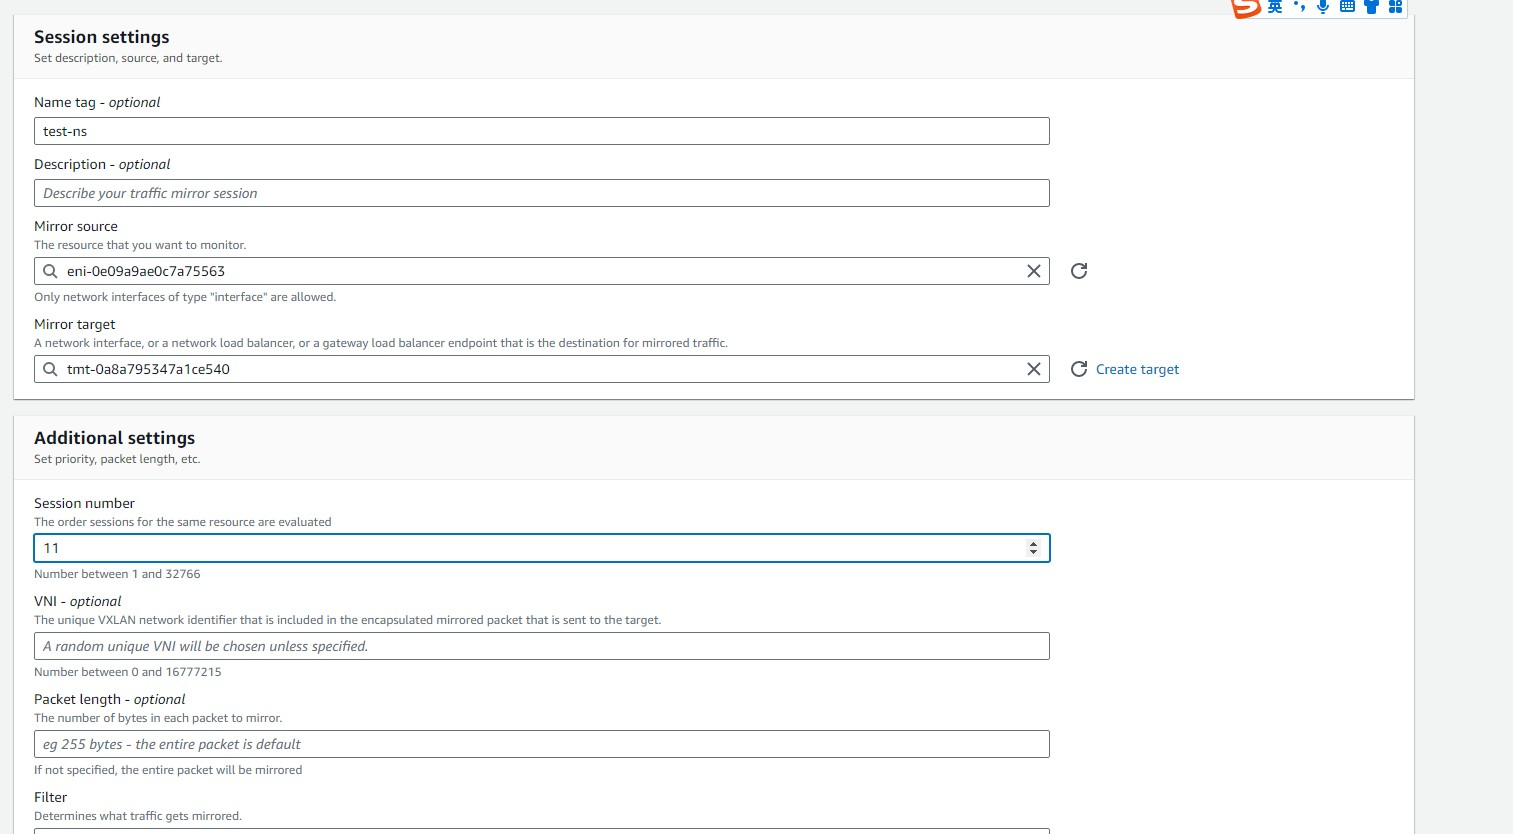
Task: Click refresh icon beside Create target
Action: point(1079,369)
